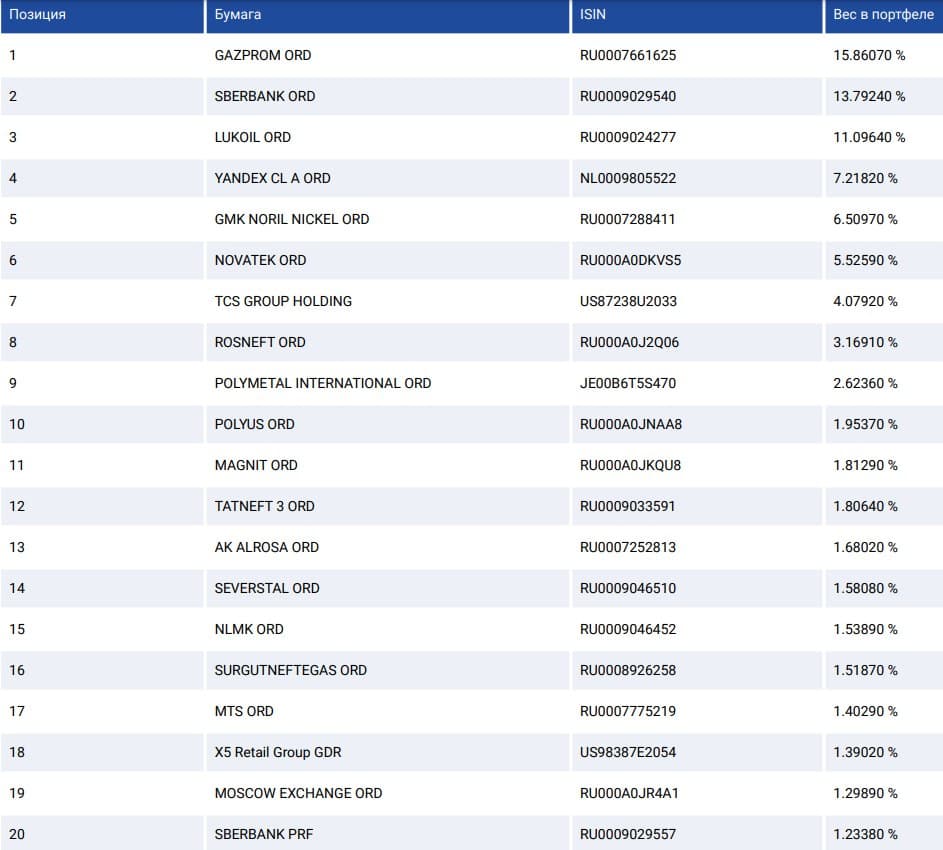Click the weight value 1.80640 %
The height and width of the screenshot is (850, 943).
[x=865, y=506]
